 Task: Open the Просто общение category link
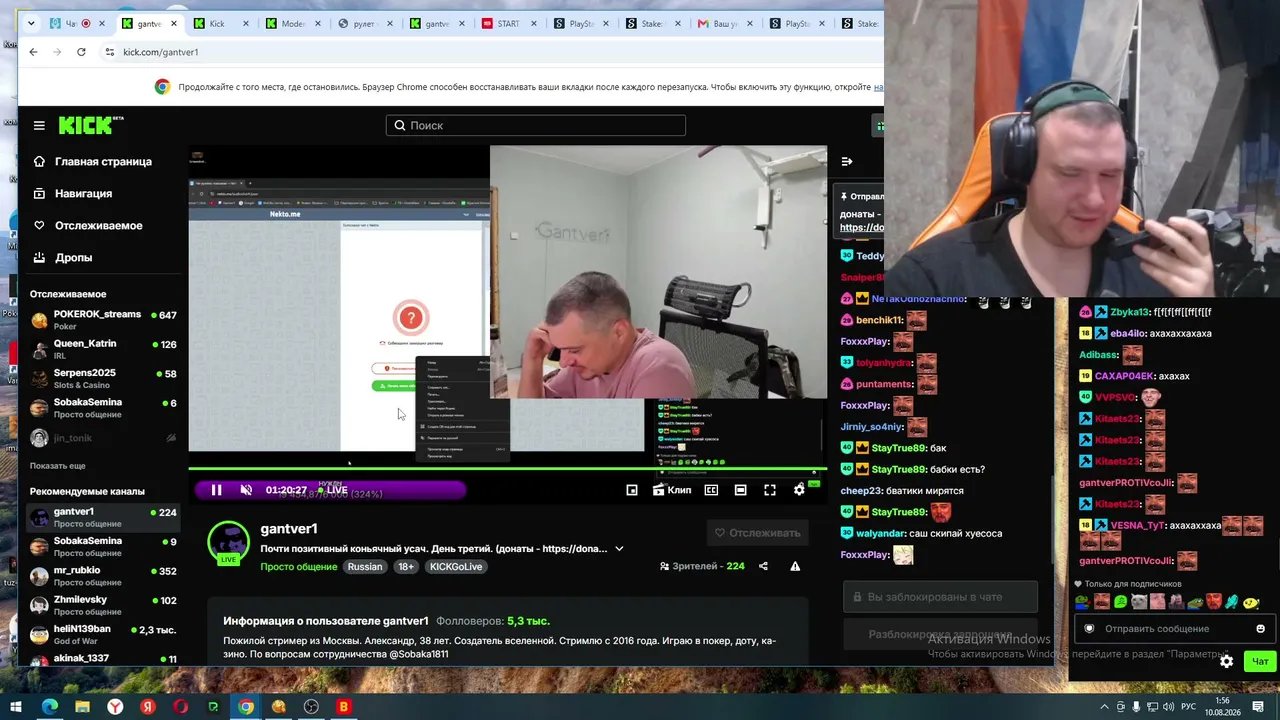pos(299,566)
